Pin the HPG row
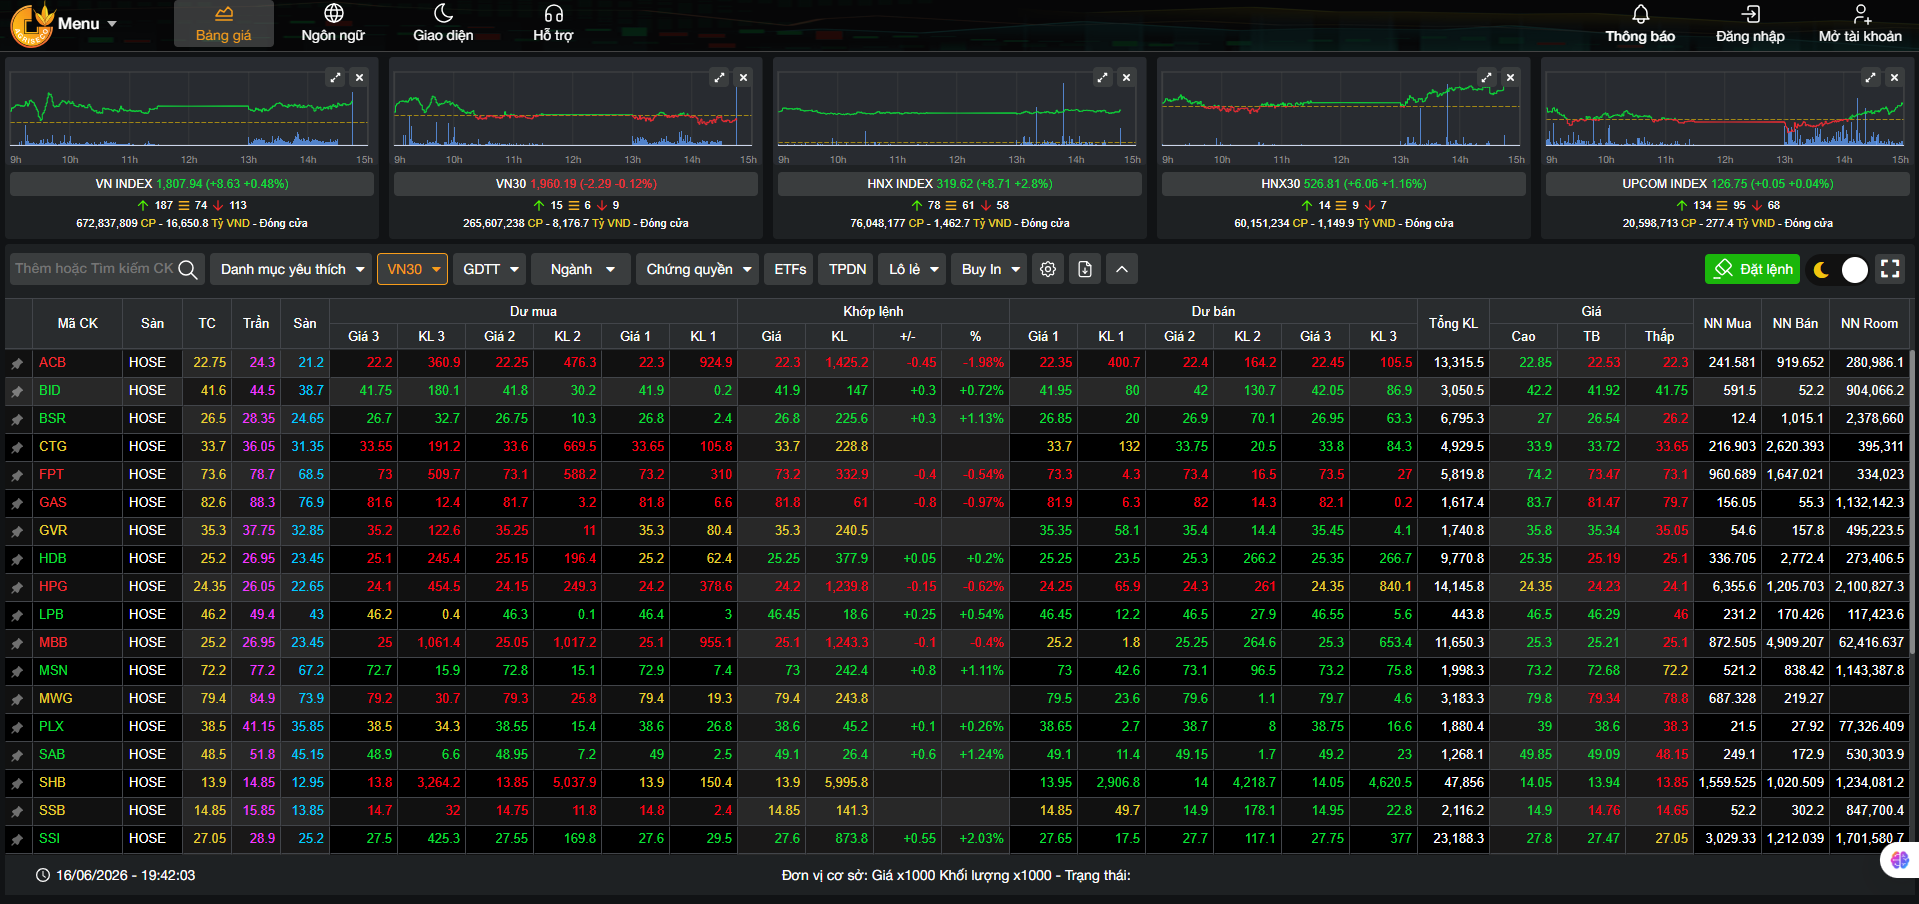Image resolution: width=1919 pixels, height=904 pixels. [17, 587]
